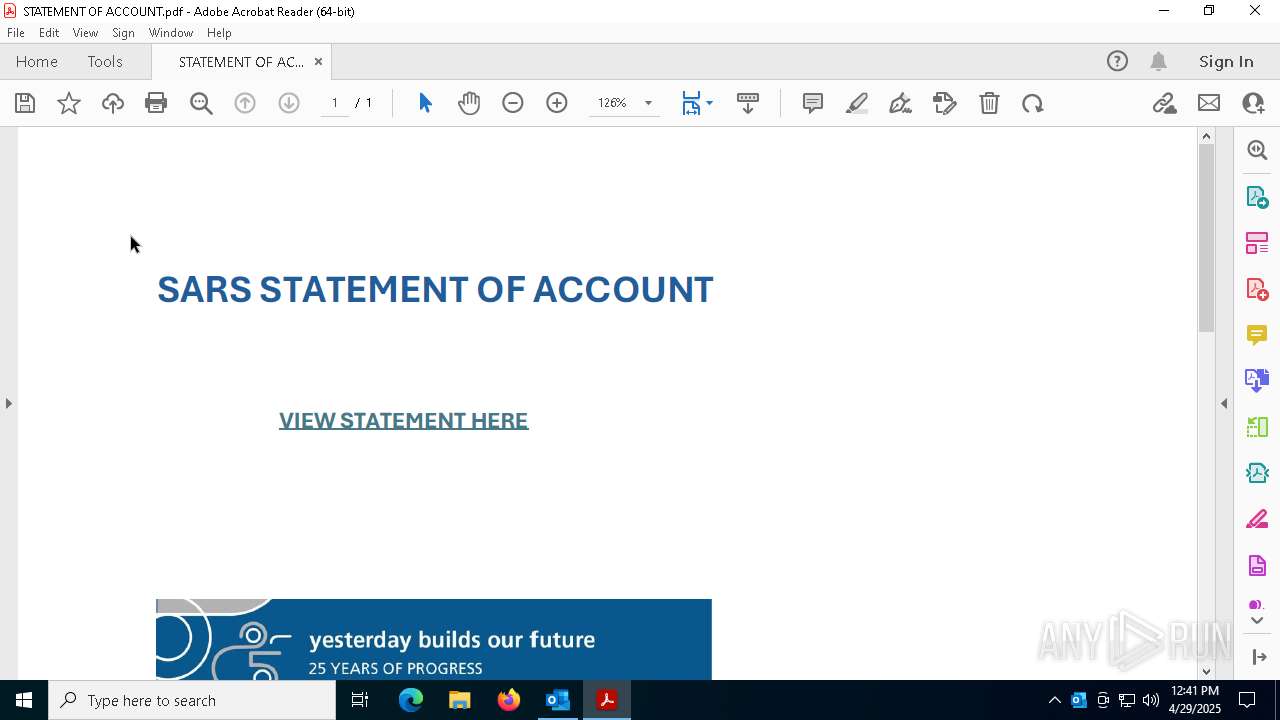Open the Sign menu

pos(123,32)
